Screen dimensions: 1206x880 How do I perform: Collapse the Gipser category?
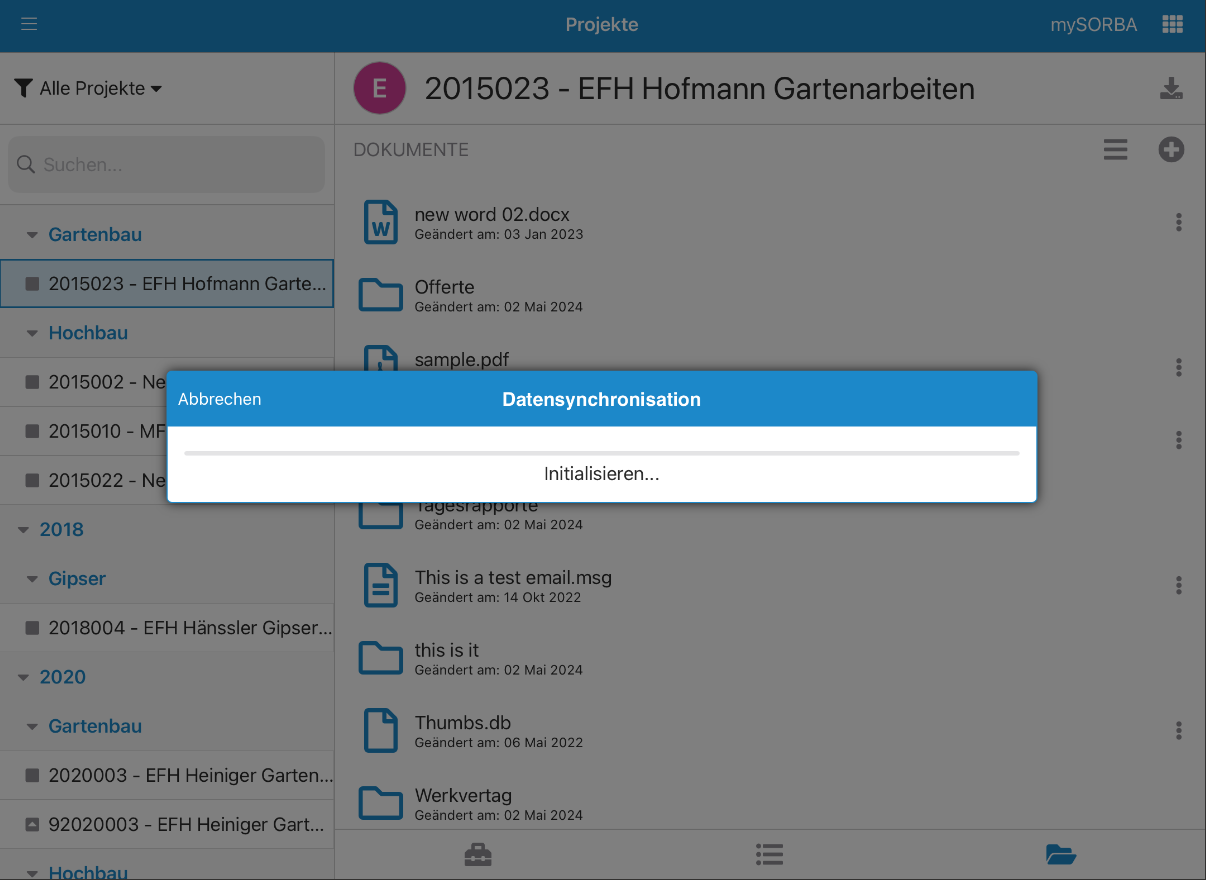click(x=32, y=579)
